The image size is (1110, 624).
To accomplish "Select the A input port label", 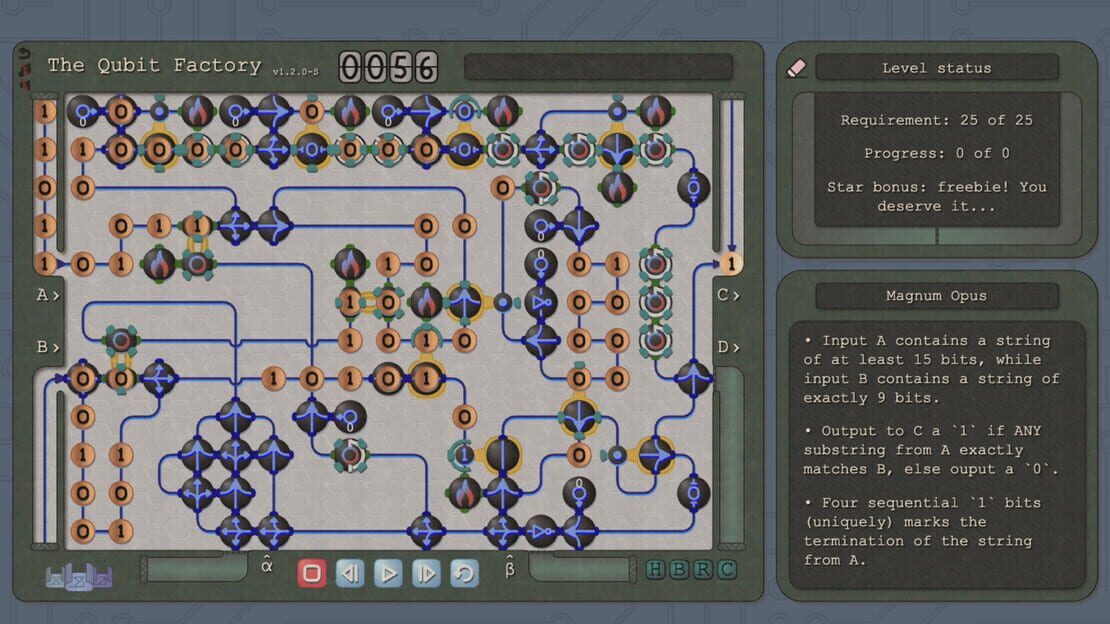I will (x=47, y=295).
